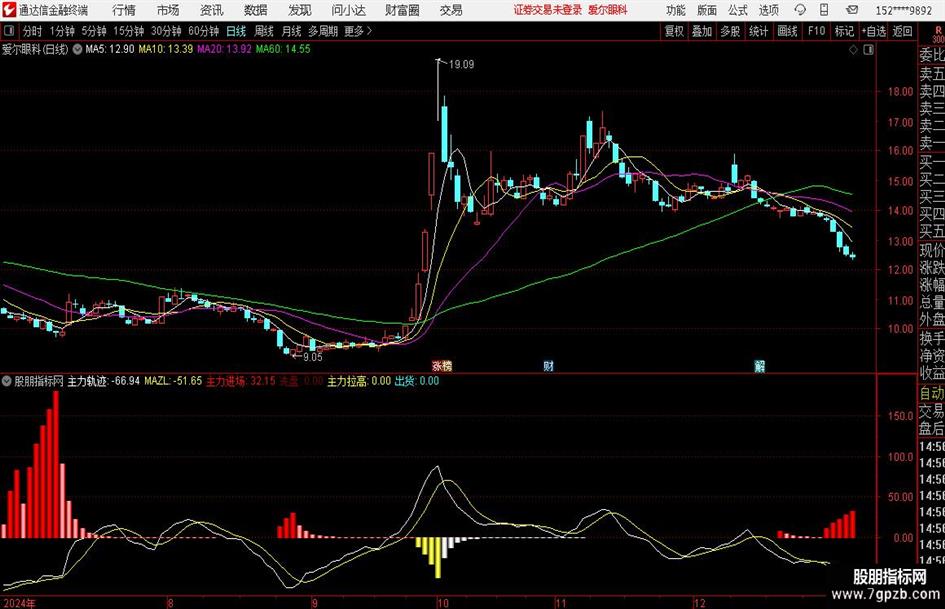The image size is (945, 609).
Task: Open the 问小达 menu
Action: [348, 10]
